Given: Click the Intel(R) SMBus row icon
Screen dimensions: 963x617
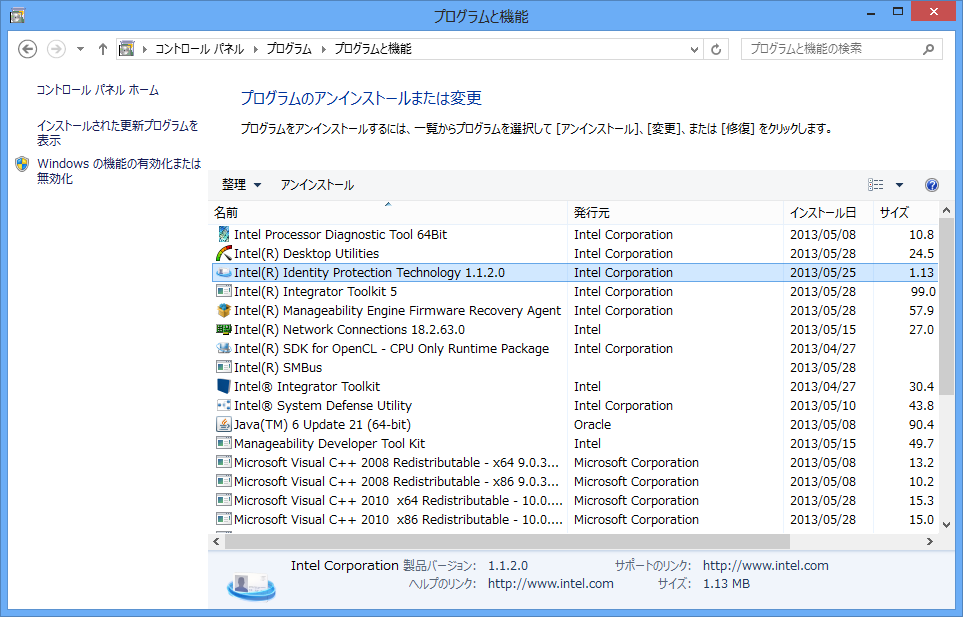Looking at the screenshot, I should click(224, 368).
